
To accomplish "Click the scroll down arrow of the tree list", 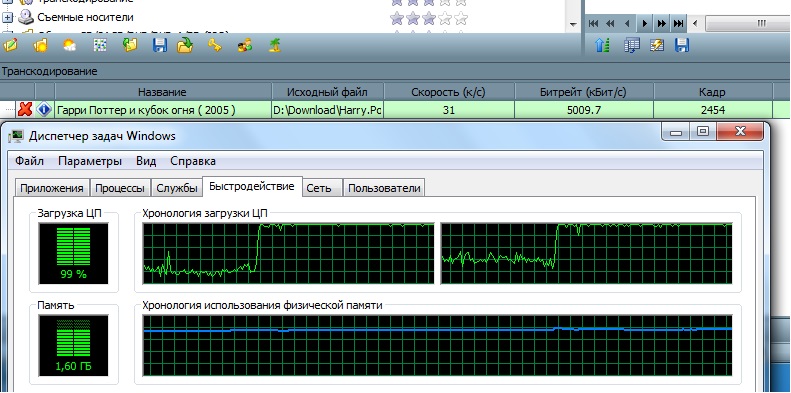I will tap(573, 24).
